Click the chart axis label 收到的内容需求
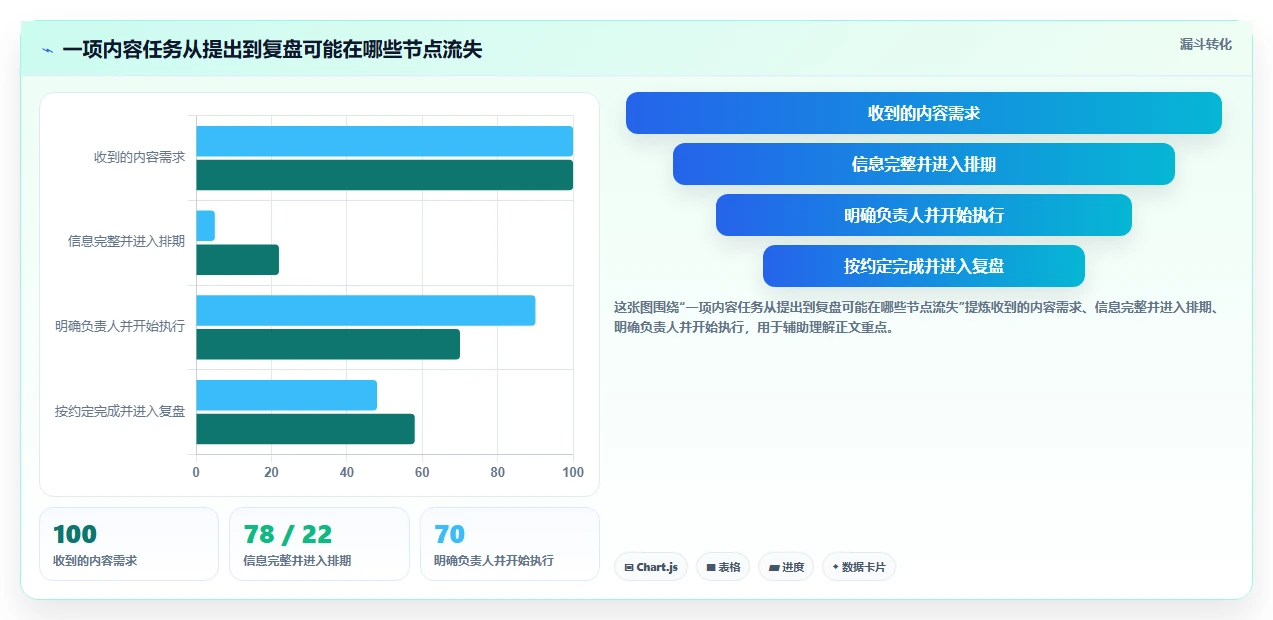 (140, 157)
